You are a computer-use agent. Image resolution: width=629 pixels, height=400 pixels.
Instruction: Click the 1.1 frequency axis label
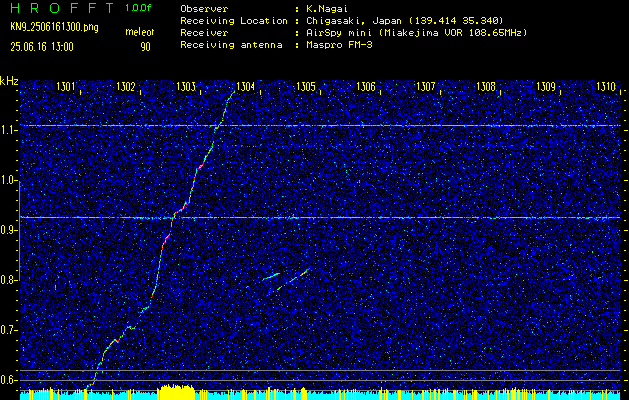pyautogui.click(x=6, y=131)
